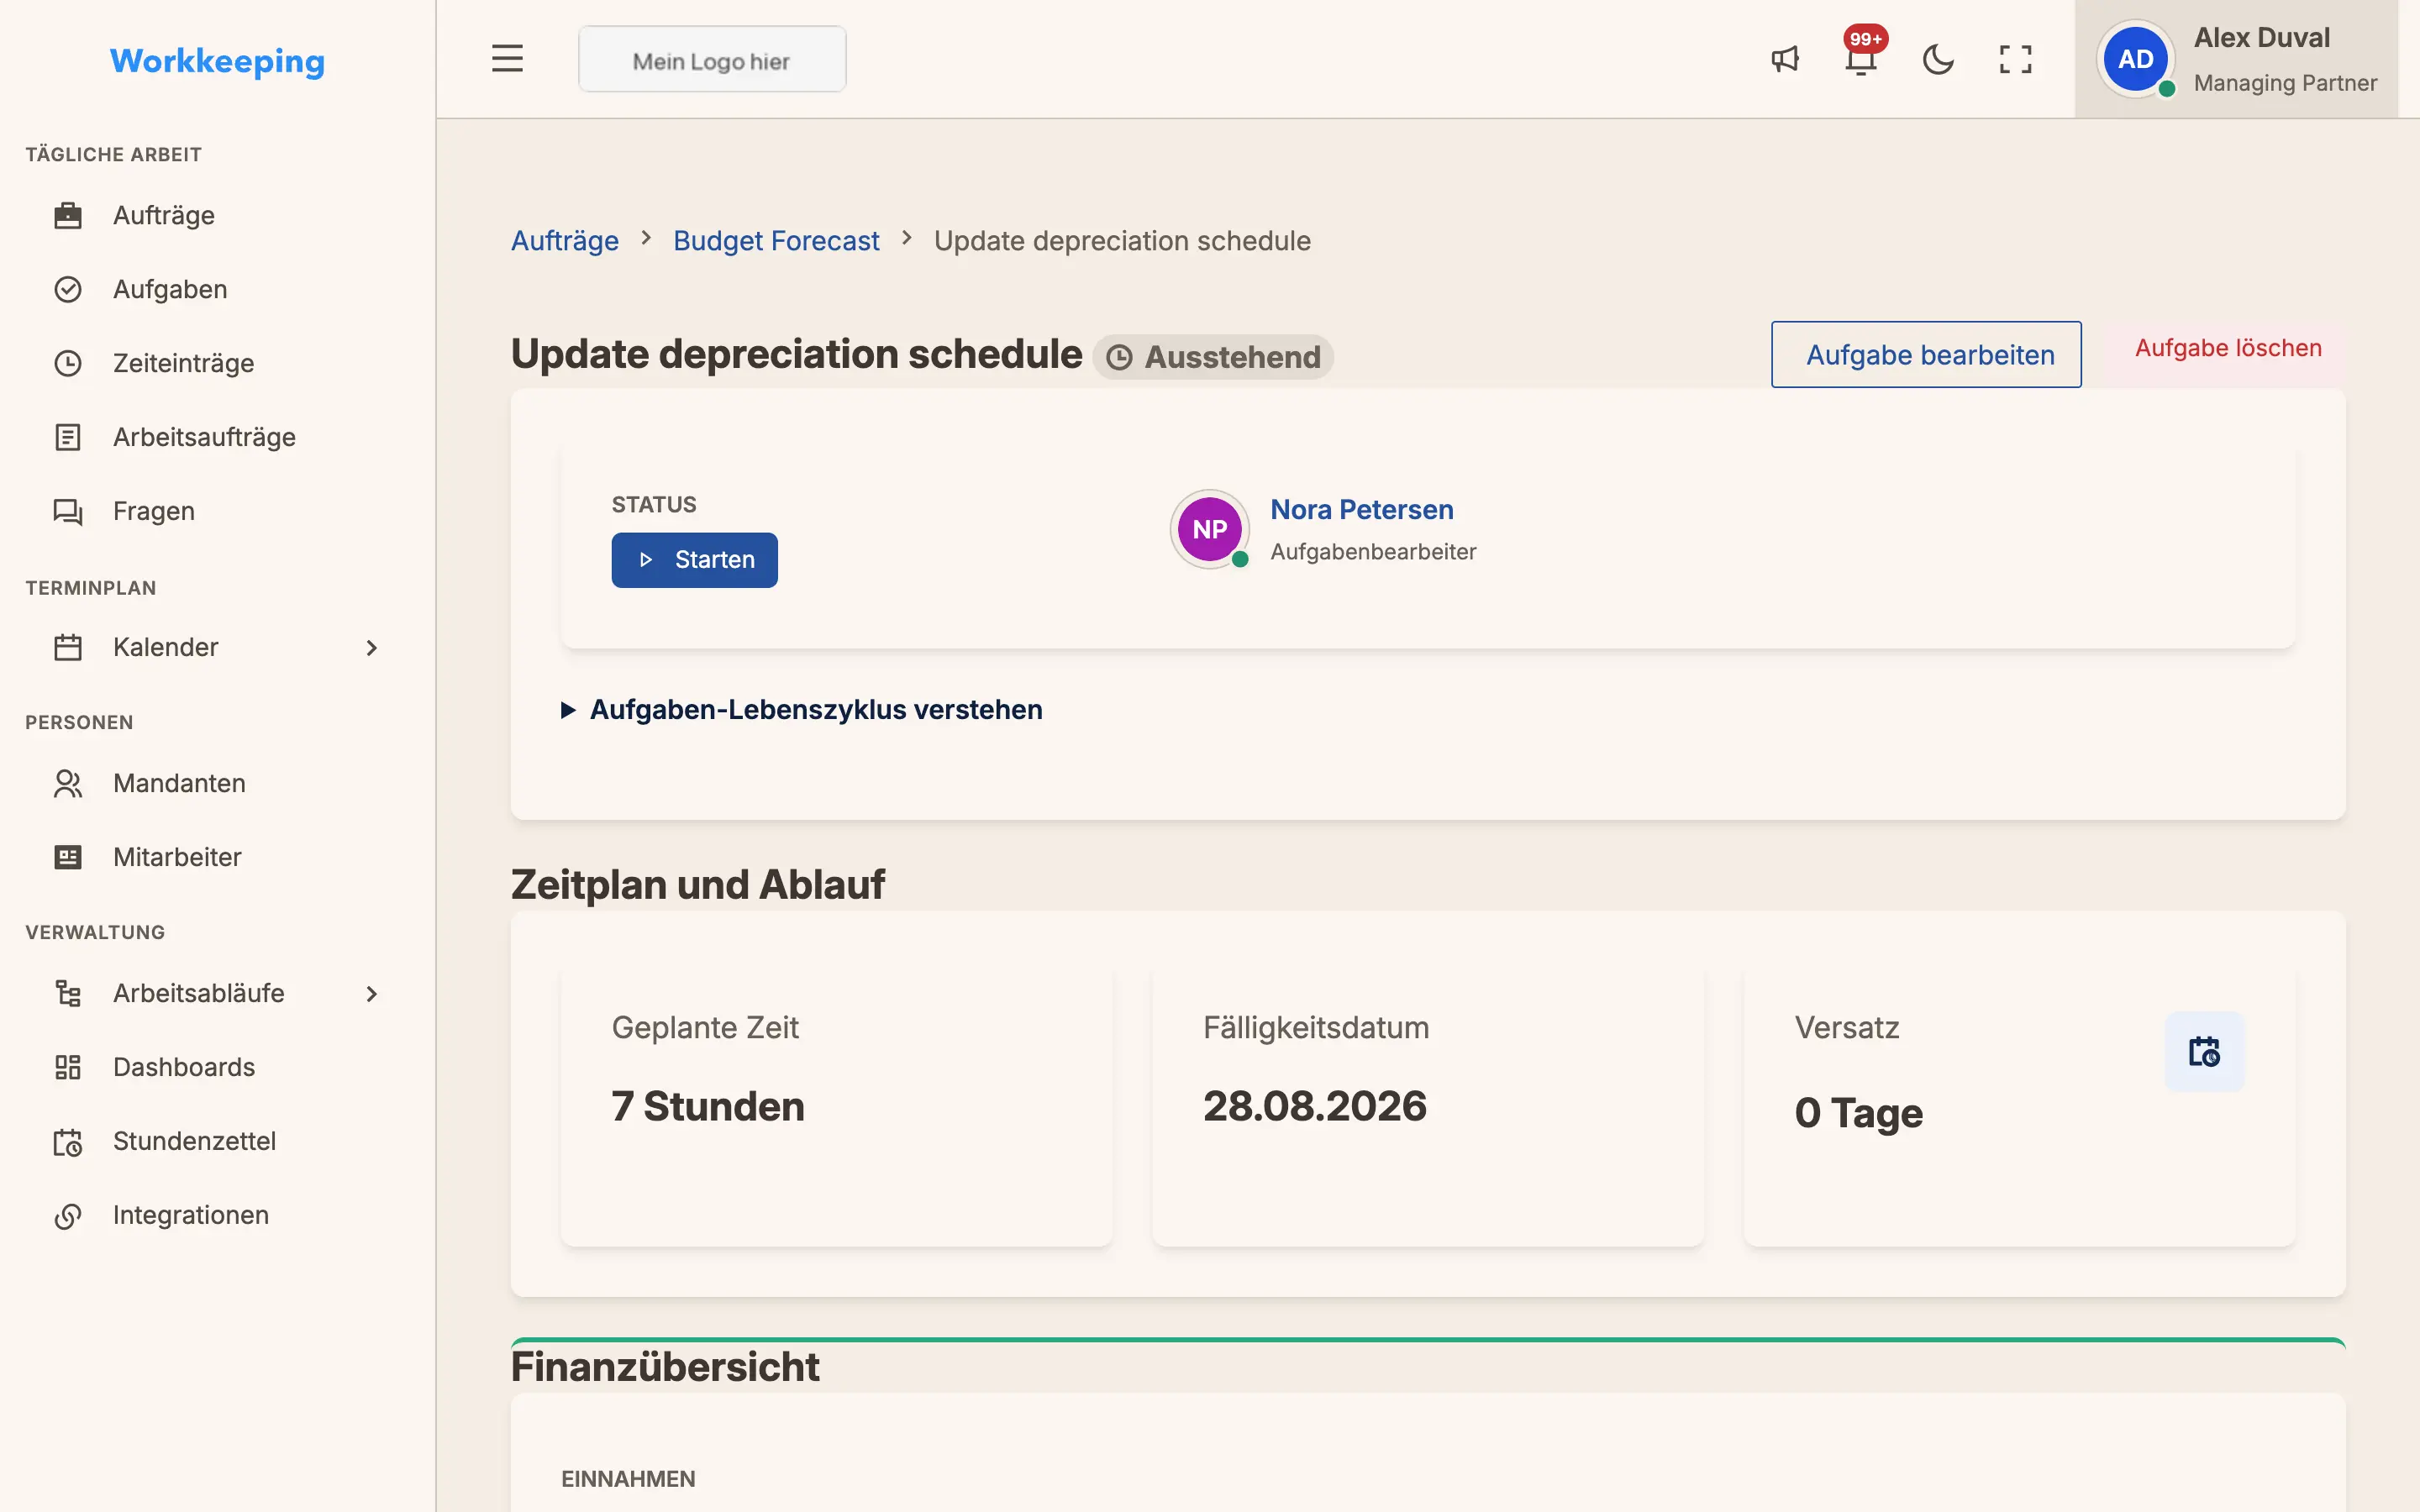Enter fullscreen mode icon
Screen dimensions: 2420x1512
tap(2015, 59)
